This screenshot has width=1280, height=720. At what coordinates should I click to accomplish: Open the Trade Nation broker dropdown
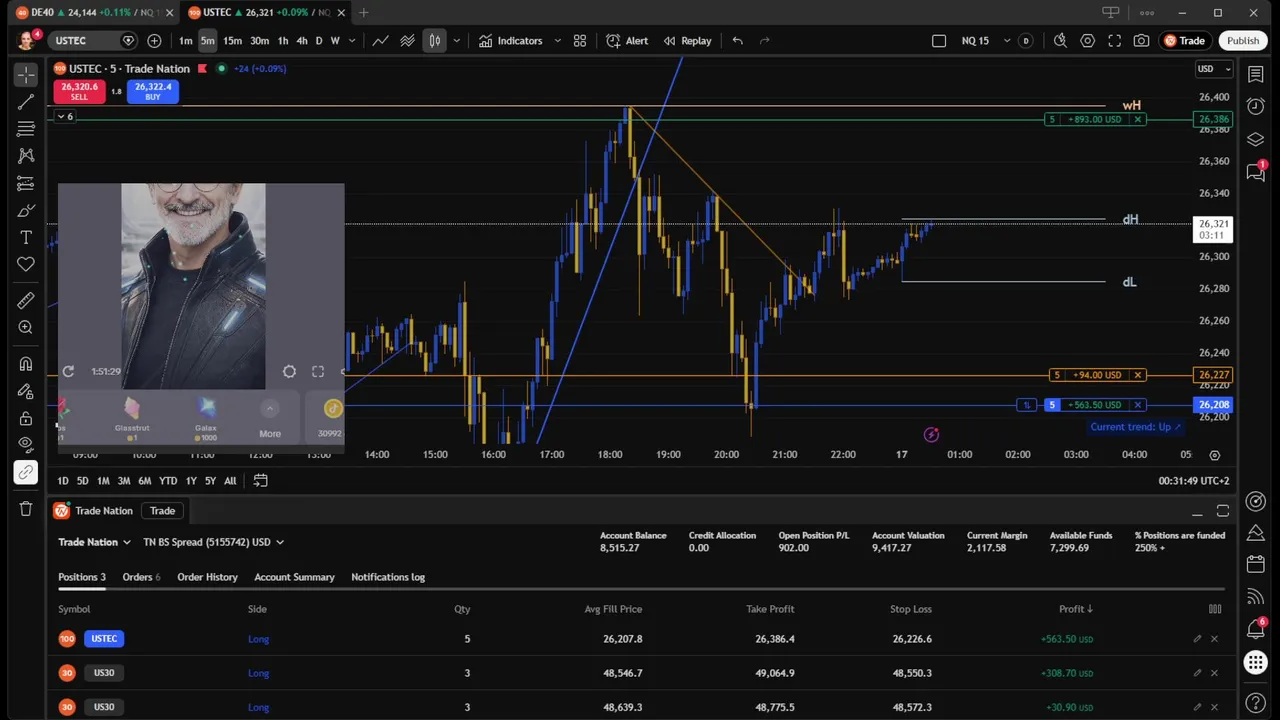pos(94,542)
